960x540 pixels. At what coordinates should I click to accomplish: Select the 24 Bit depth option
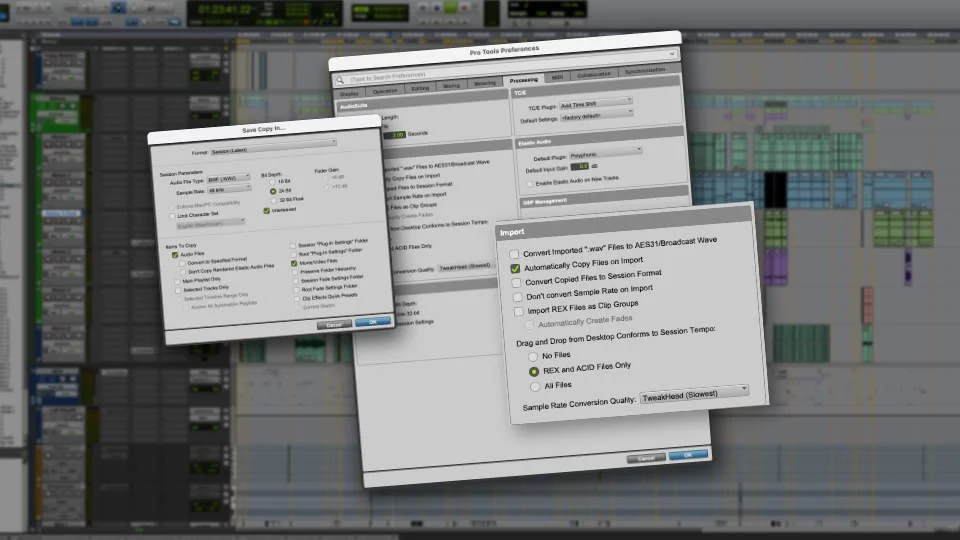pos(273,192)
